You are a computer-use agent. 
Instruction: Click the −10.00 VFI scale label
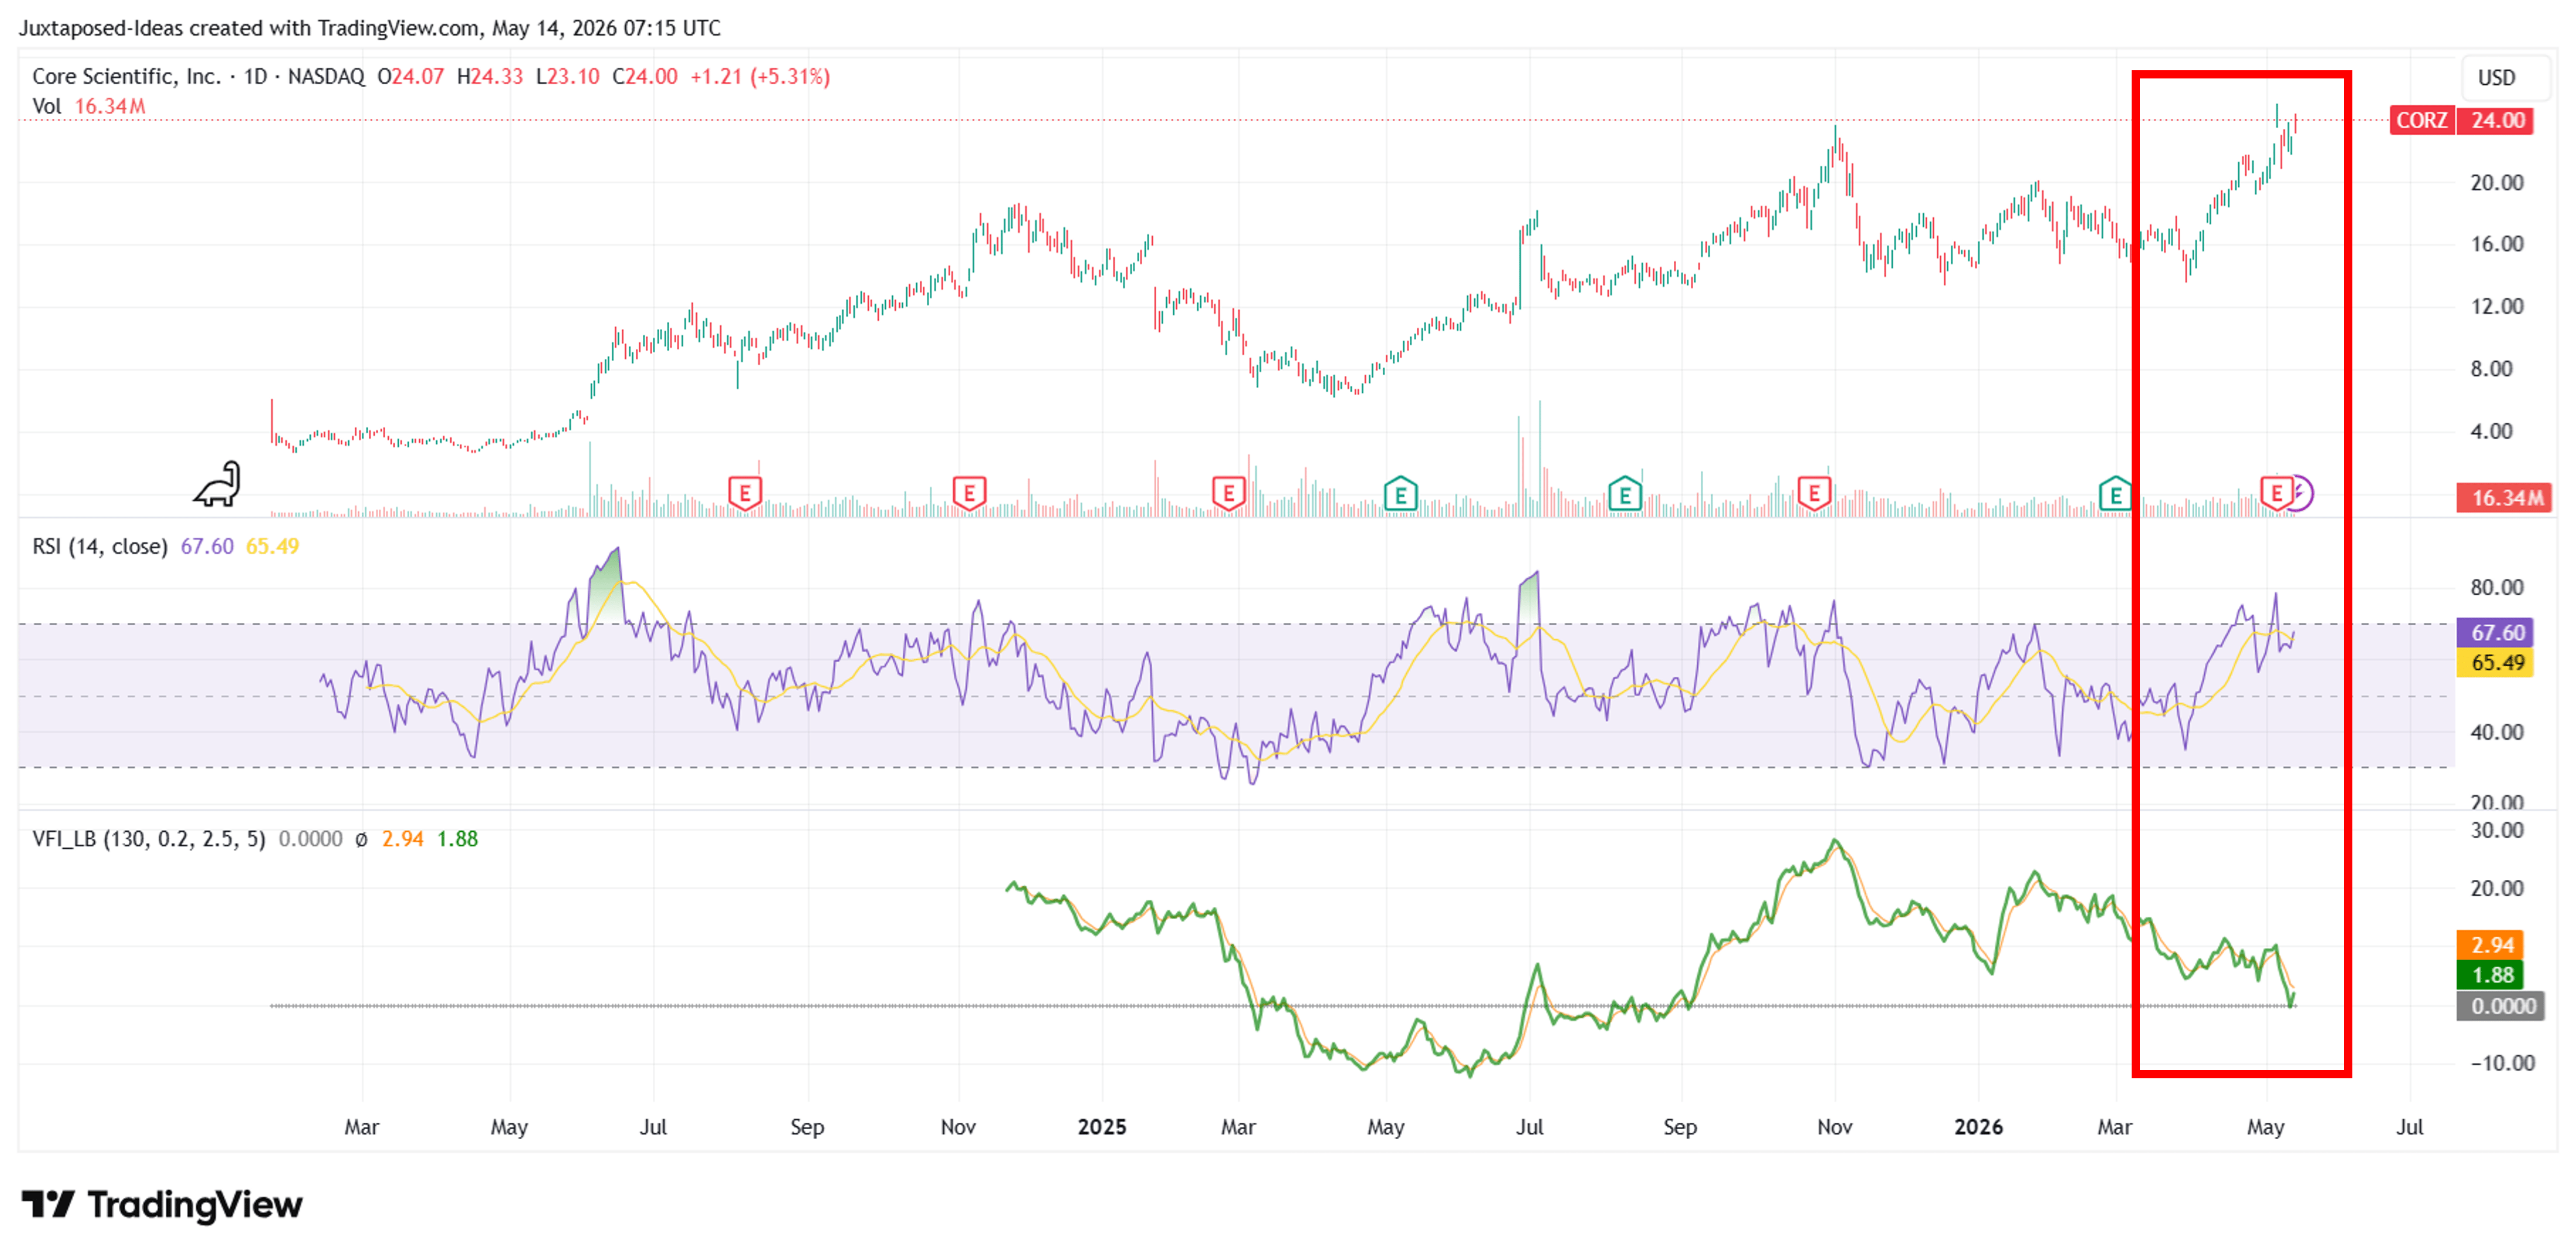tap(2502, 1063)
